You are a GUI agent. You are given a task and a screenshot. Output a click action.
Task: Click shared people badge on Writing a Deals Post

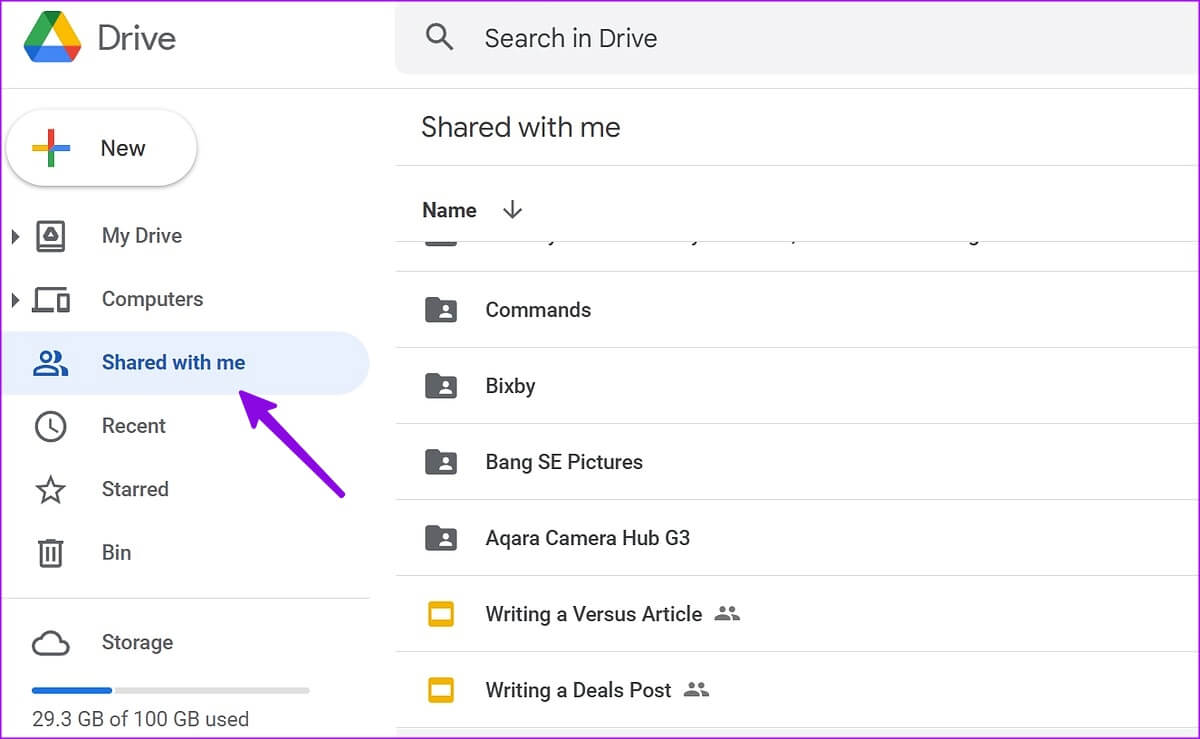(x=696, y=690)
